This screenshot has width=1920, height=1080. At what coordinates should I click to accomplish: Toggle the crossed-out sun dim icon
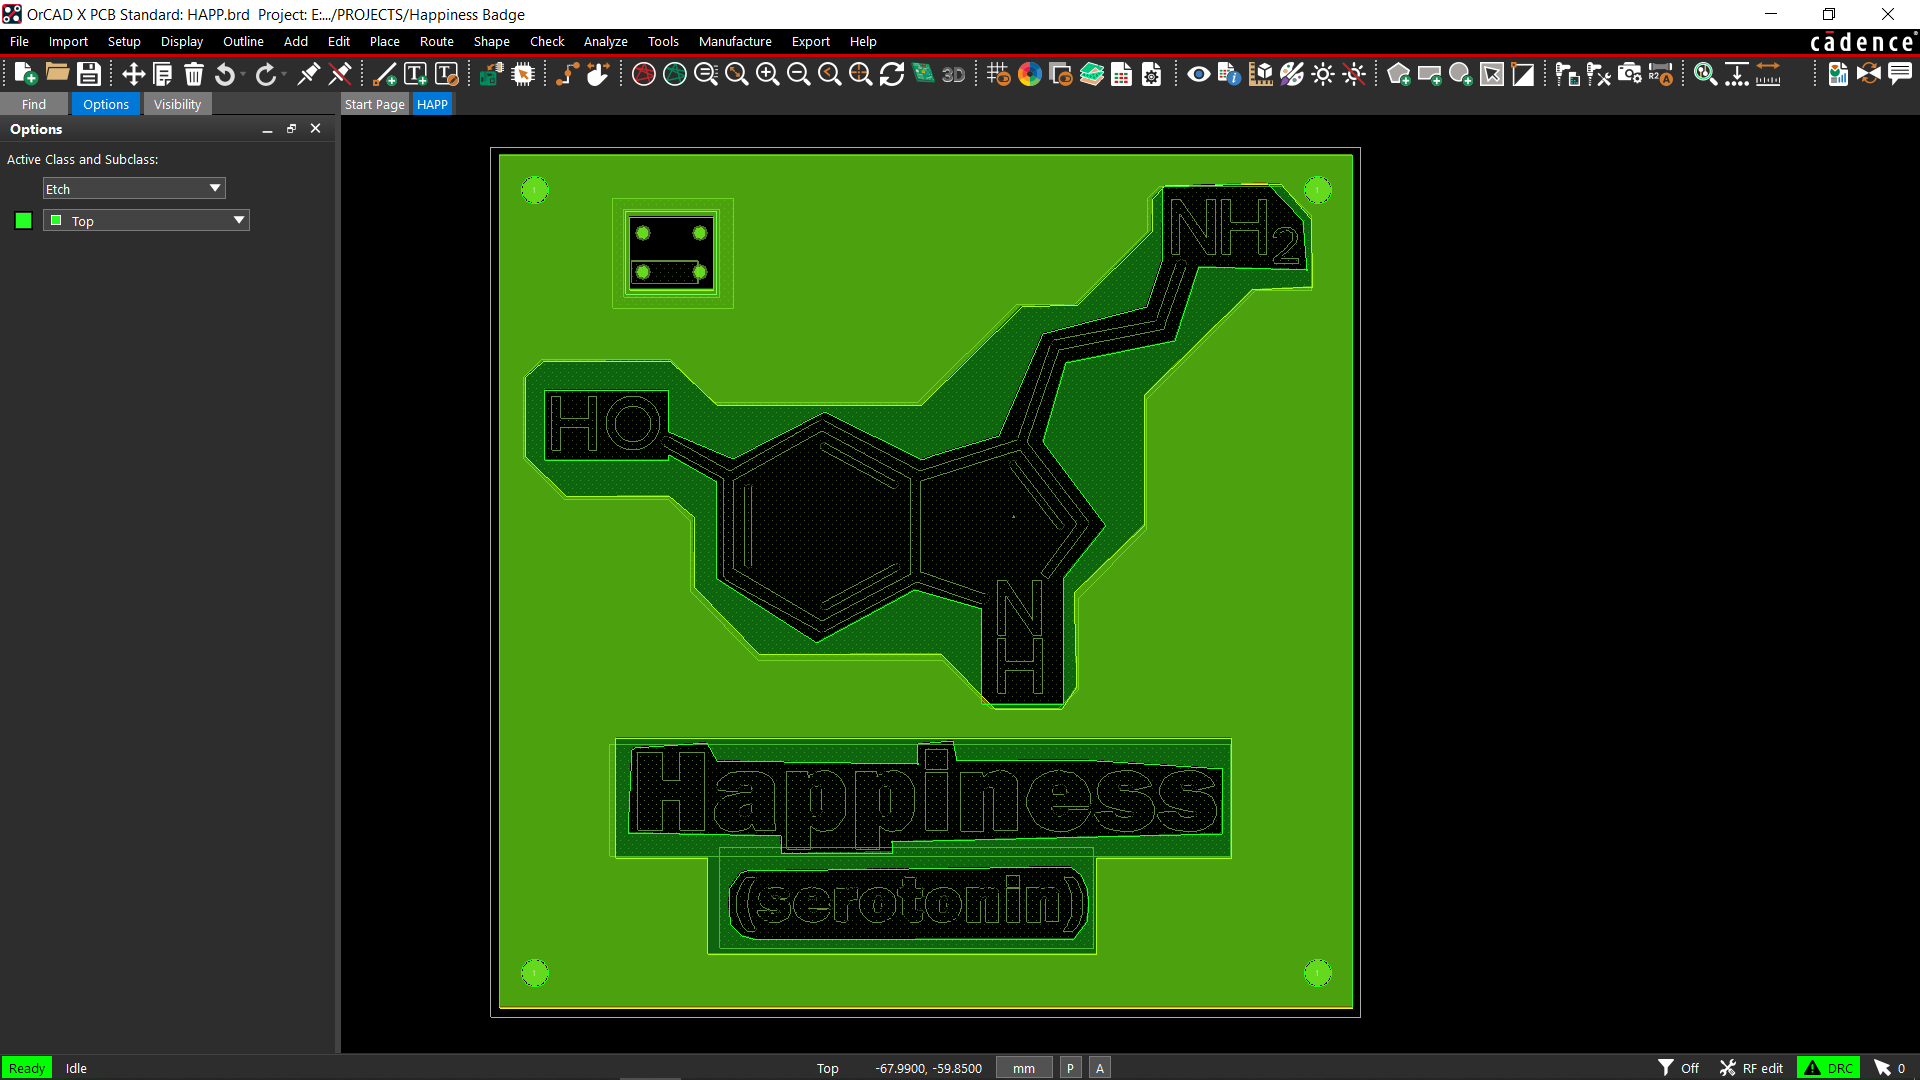point(1354,74)
